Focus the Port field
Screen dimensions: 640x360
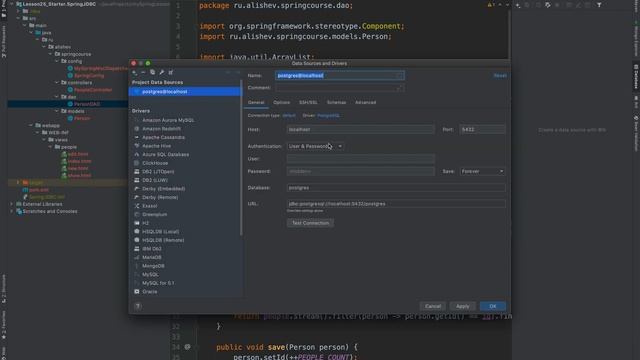482,129
